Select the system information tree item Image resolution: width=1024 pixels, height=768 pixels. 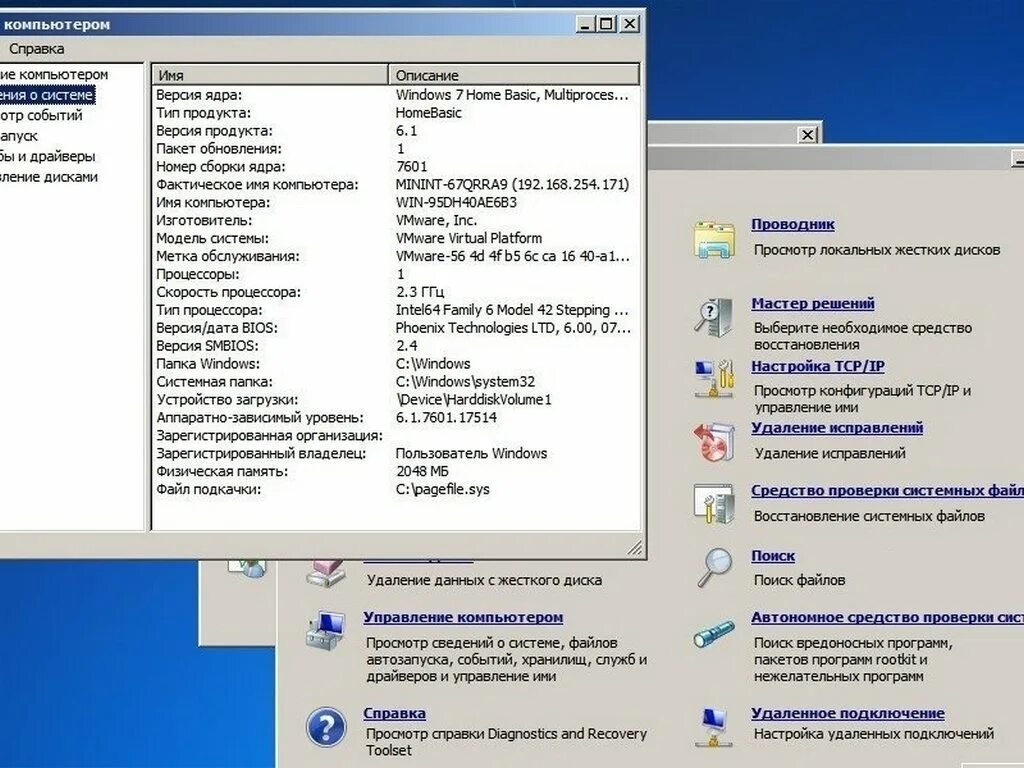(x=47, y=95)
